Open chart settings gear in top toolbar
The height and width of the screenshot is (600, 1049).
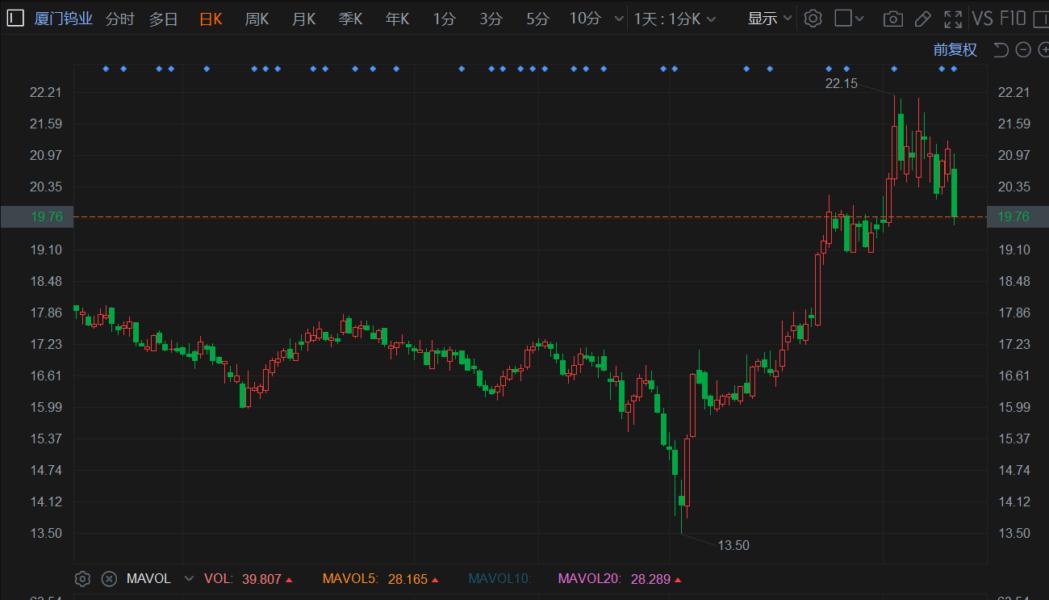click(x=812, y=18)
